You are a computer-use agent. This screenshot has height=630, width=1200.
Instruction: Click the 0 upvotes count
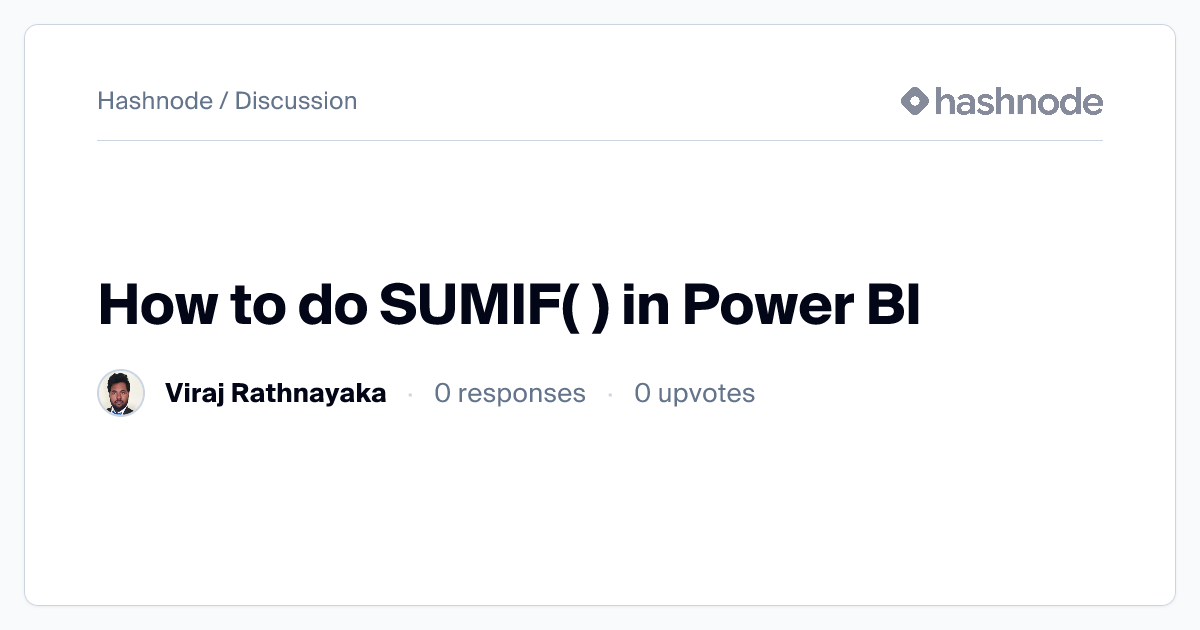pyautogui.click(x=694, y=393)
